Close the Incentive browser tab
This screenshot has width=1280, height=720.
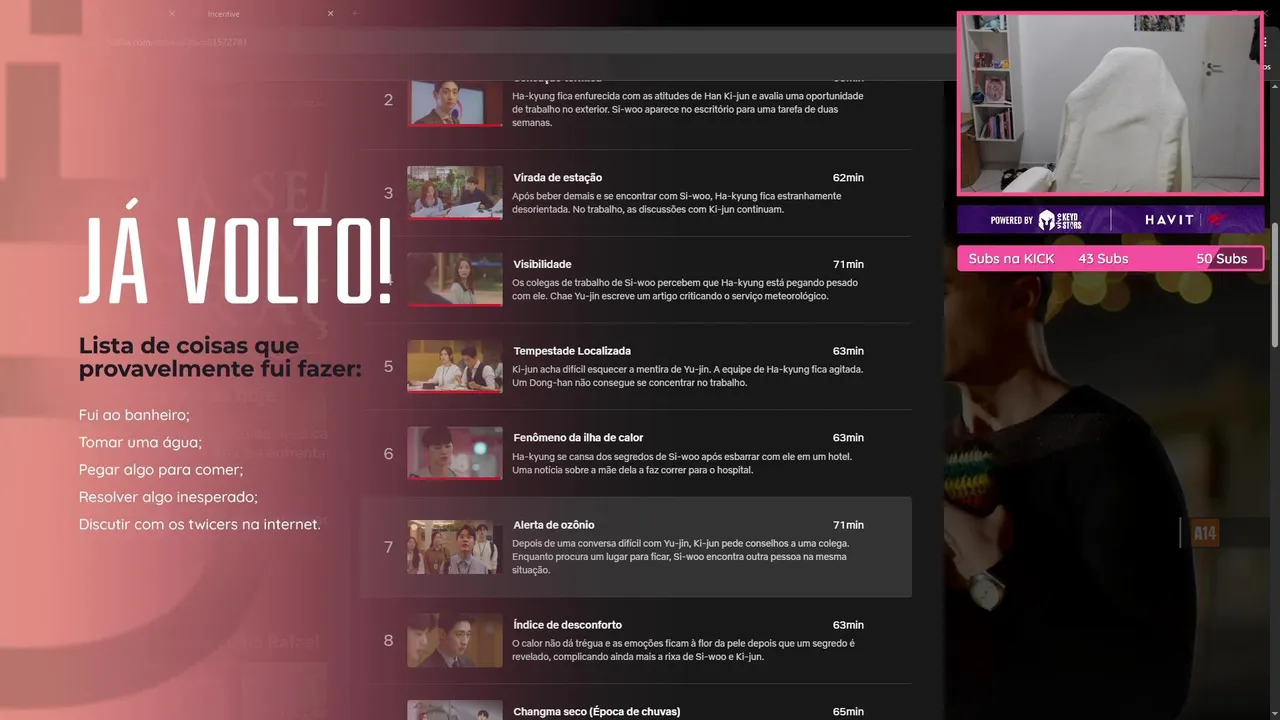pyautogui.click(x=330, y=14)
